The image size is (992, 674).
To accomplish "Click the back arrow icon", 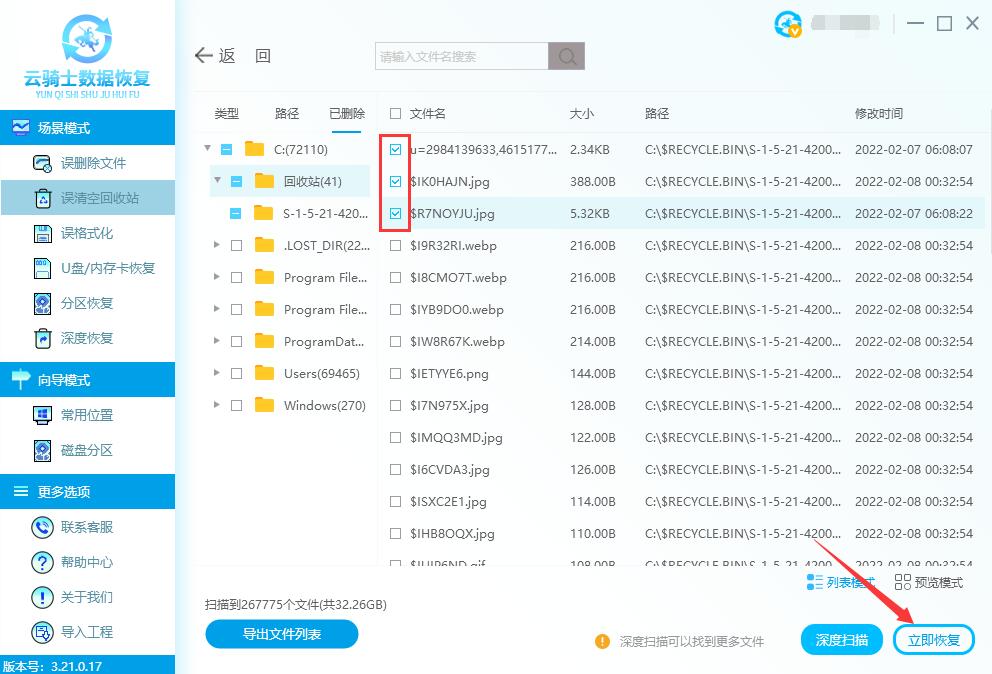I will (x=203, y=56).
